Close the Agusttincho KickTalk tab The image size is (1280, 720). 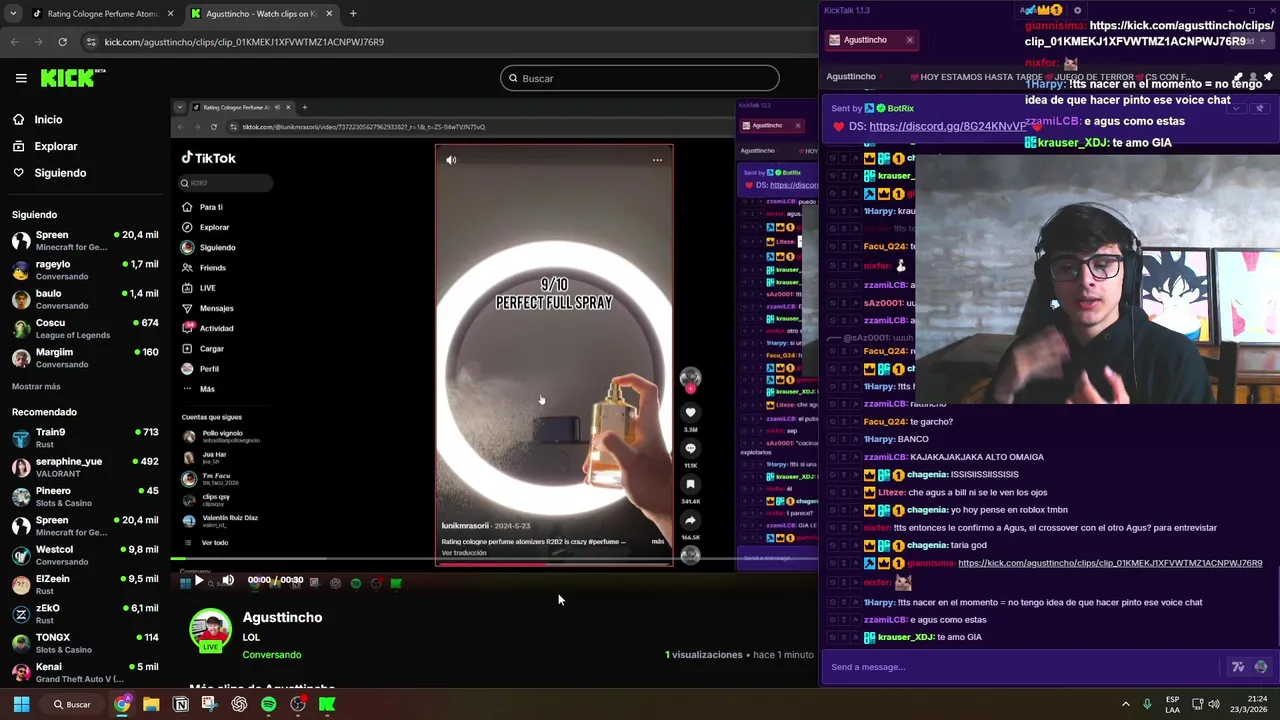coord(909,40)
